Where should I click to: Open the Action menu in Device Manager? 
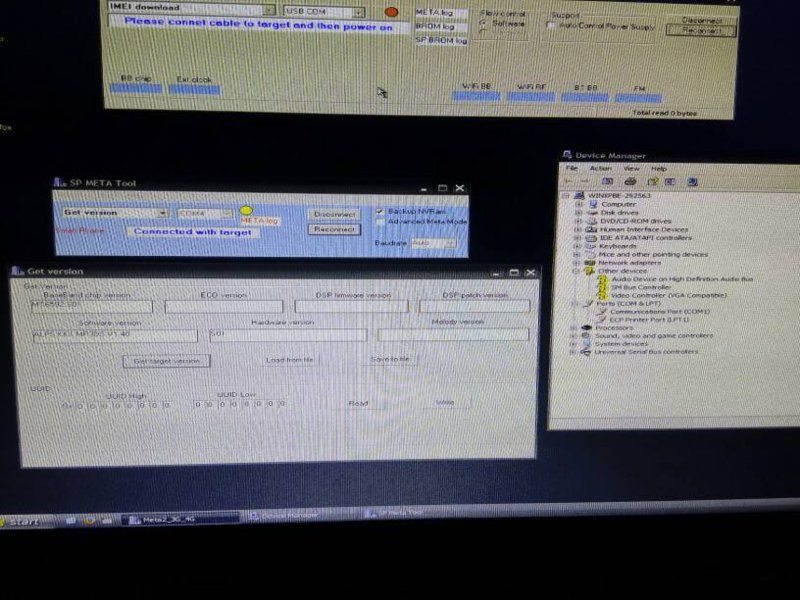click(x=601, y=168)
